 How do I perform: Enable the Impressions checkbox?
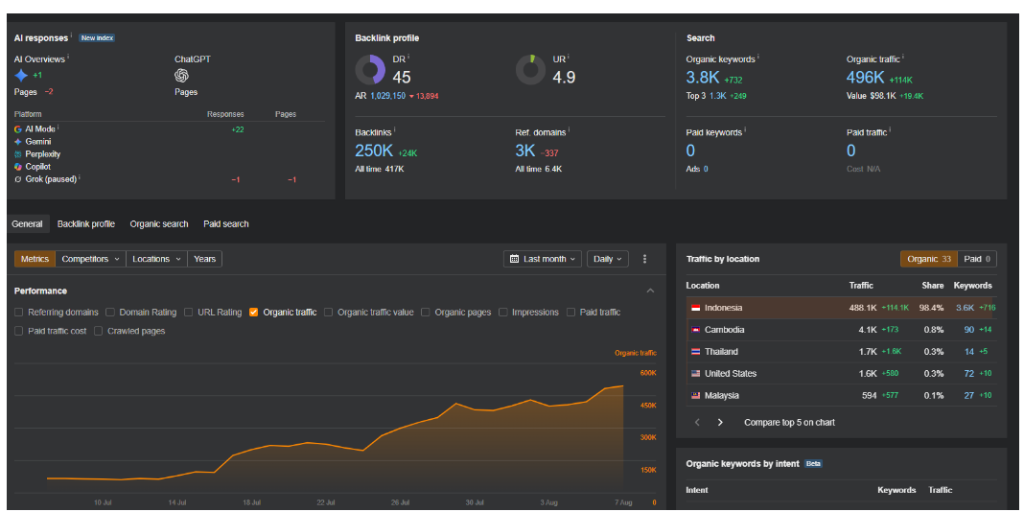(x=503, y=313)
